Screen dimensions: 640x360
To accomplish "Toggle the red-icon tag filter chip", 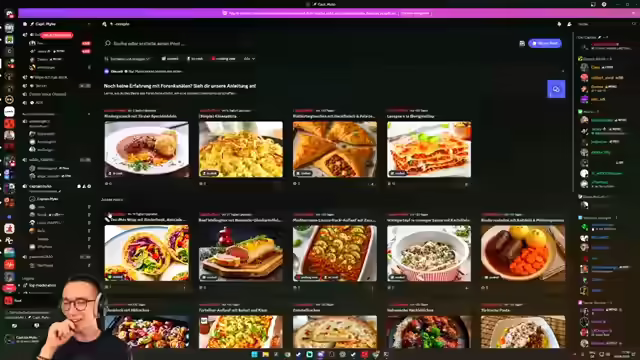I will [x=223, y=59].
